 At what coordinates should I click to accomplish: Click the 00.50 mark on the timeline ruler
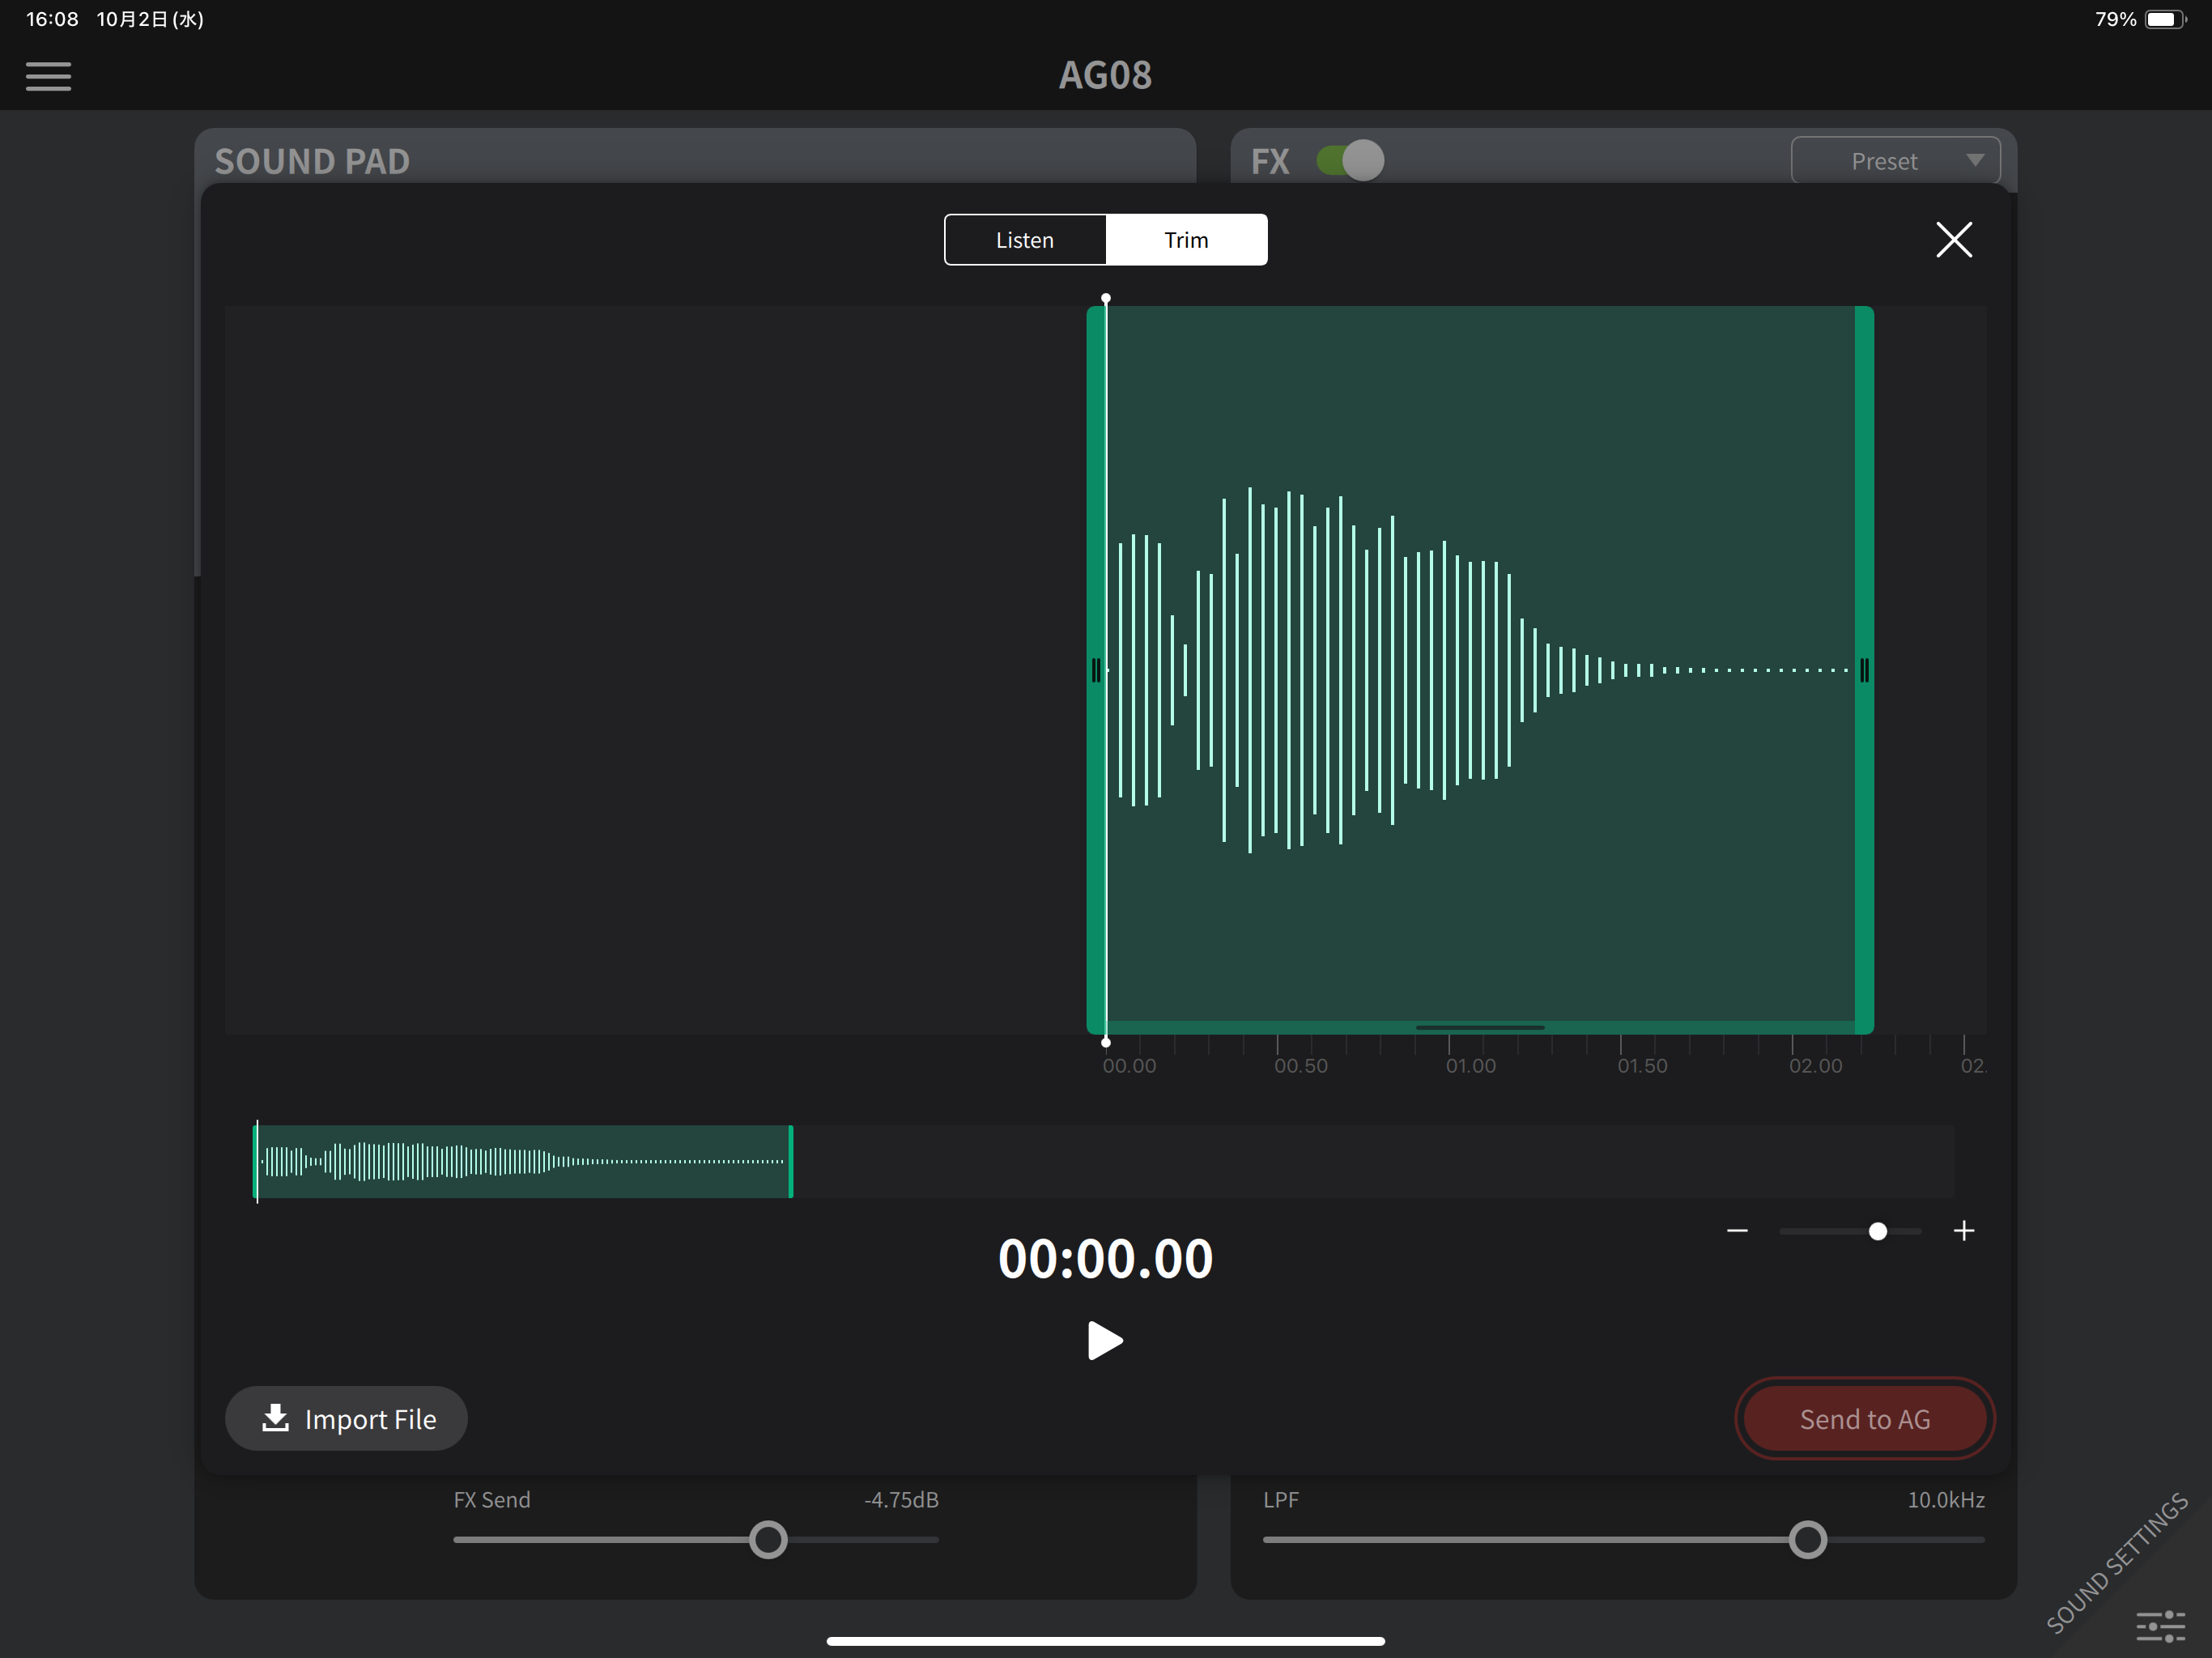(1301, 1066)
